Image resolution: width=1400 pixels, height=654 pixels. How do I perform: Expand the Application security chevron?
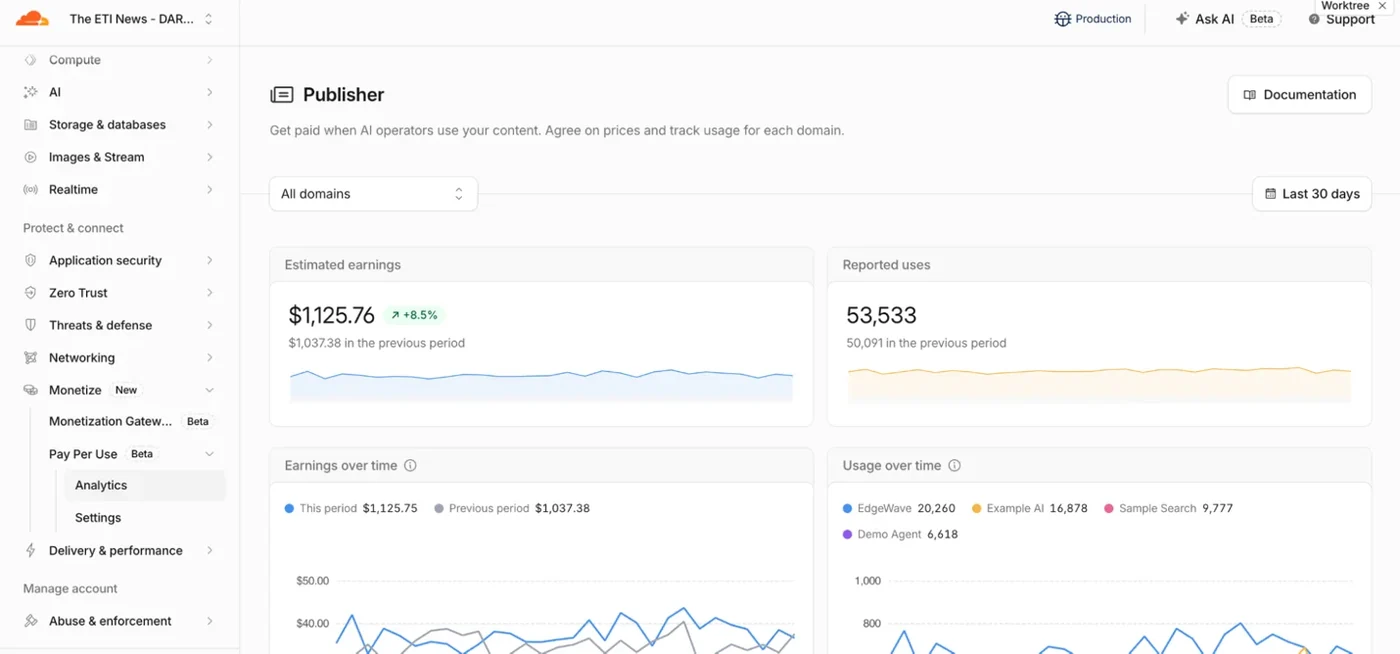click(x=209, y=260)
